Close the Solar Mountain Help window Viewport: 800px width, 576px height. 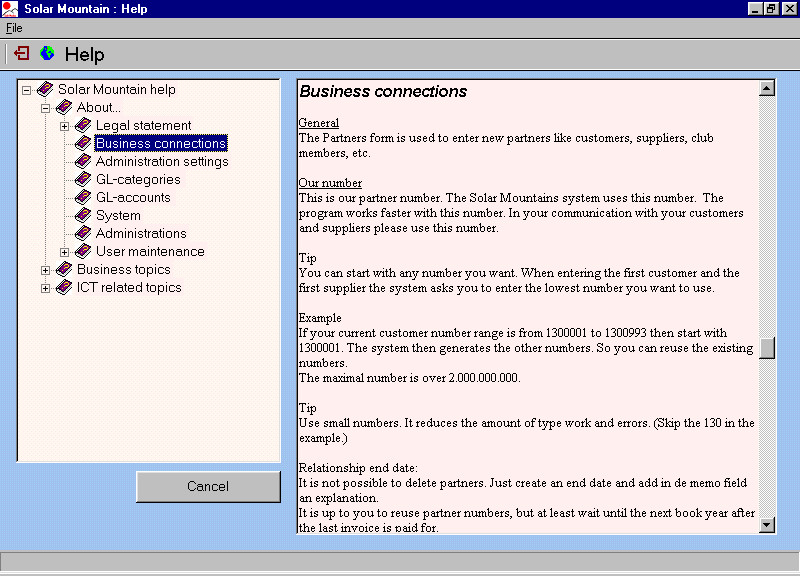tap(789, 9)
